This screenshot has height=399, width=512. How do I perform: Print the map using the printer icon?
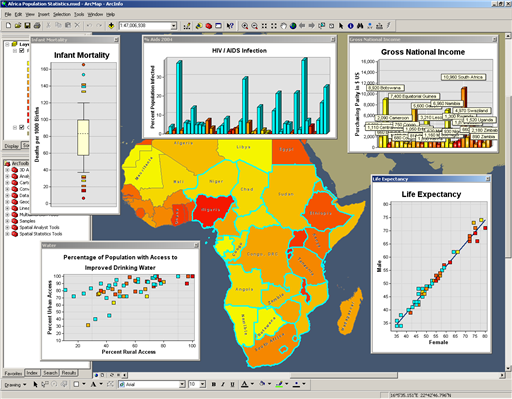(37, 26)
